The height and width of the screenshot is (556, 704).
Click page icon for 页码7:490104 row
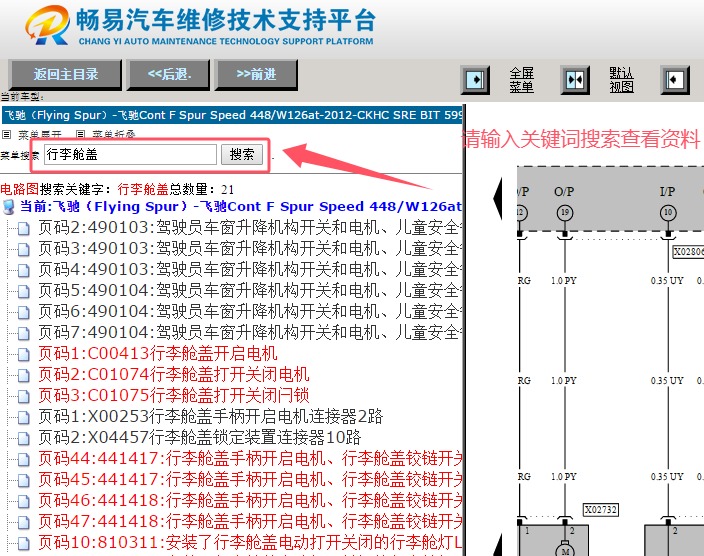tap(23, 334)
